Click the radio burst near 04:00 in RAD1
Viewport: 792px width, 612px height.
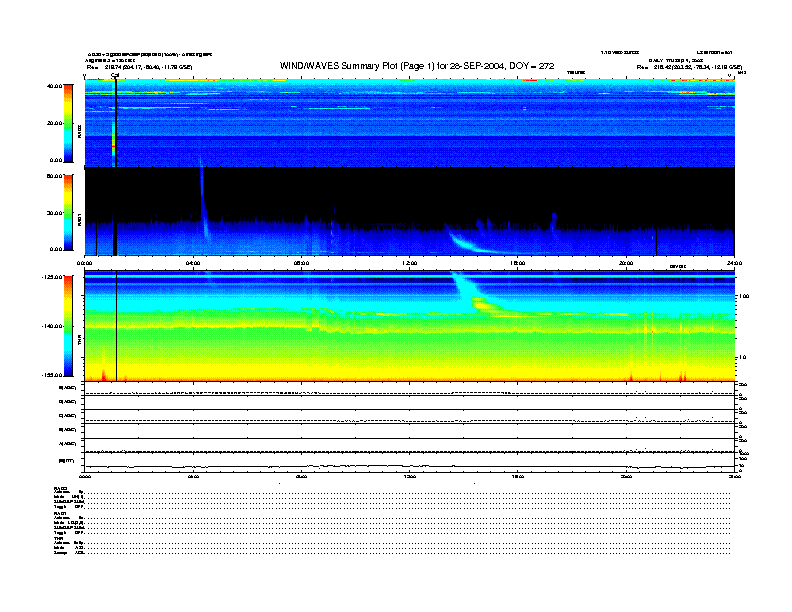(203, 200)
